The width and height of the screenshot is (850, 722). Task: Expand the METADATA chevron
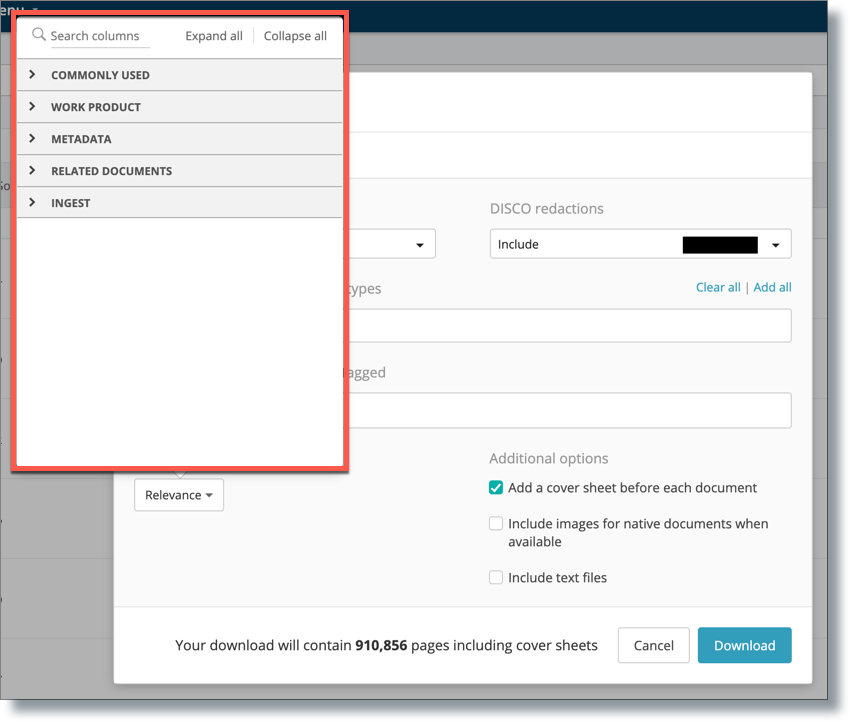click(x=32, y=138)
